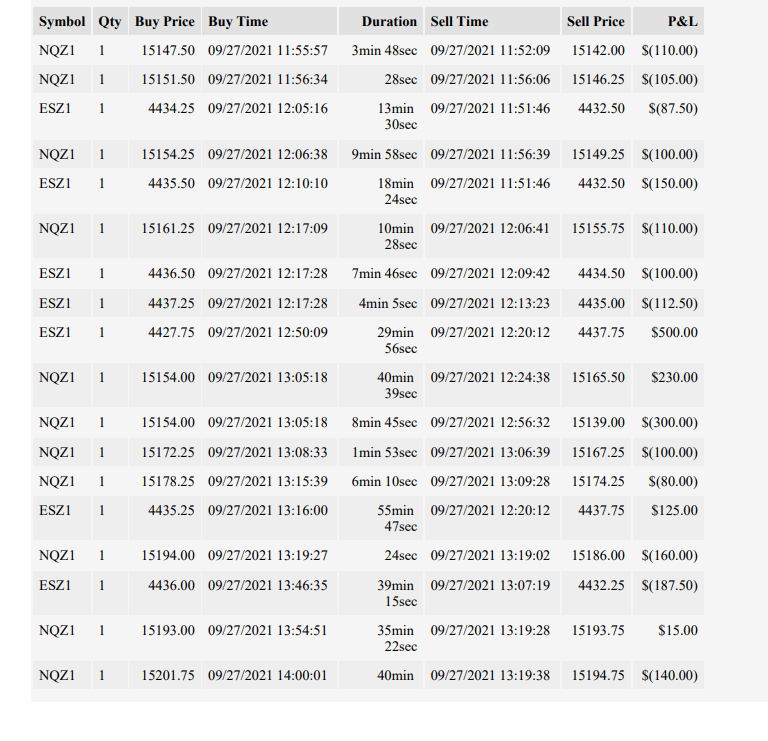
Task: Click the $(300.00) loss cell
Action: point(668,423)
